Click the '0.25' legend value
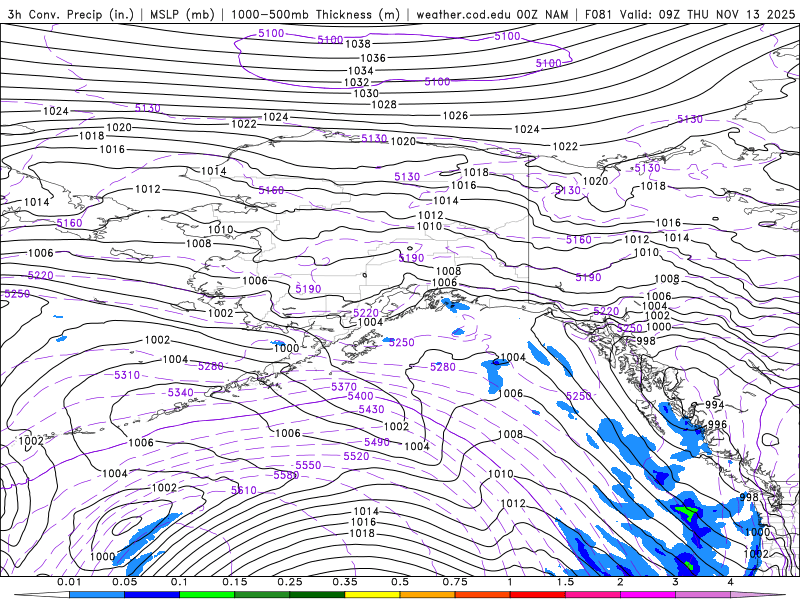This screenshot has width=800, height=600. click(x=289, y=582)
